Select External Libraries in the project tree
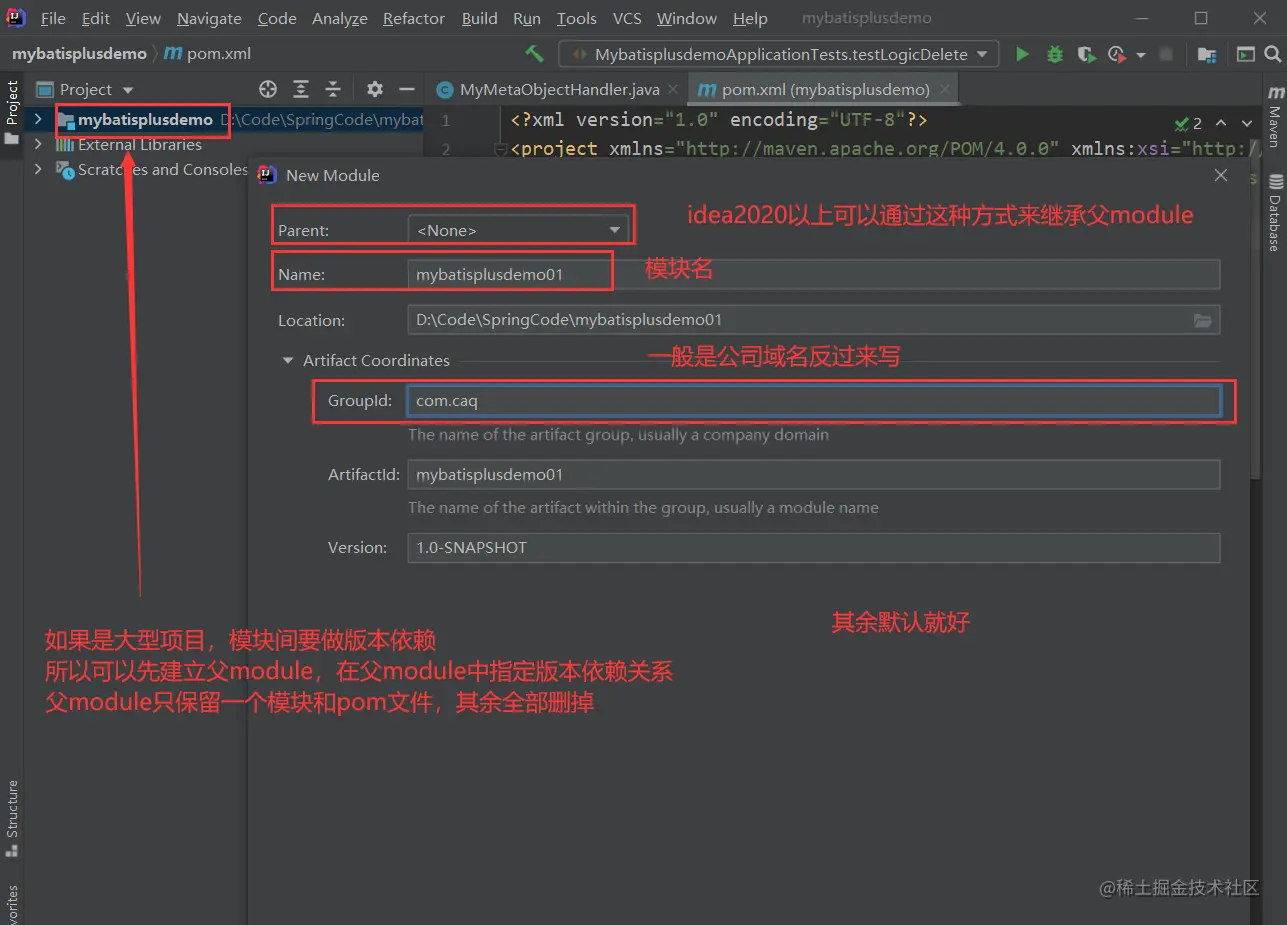The width and height of the screenshot is (1287, 925). point(140,144)
